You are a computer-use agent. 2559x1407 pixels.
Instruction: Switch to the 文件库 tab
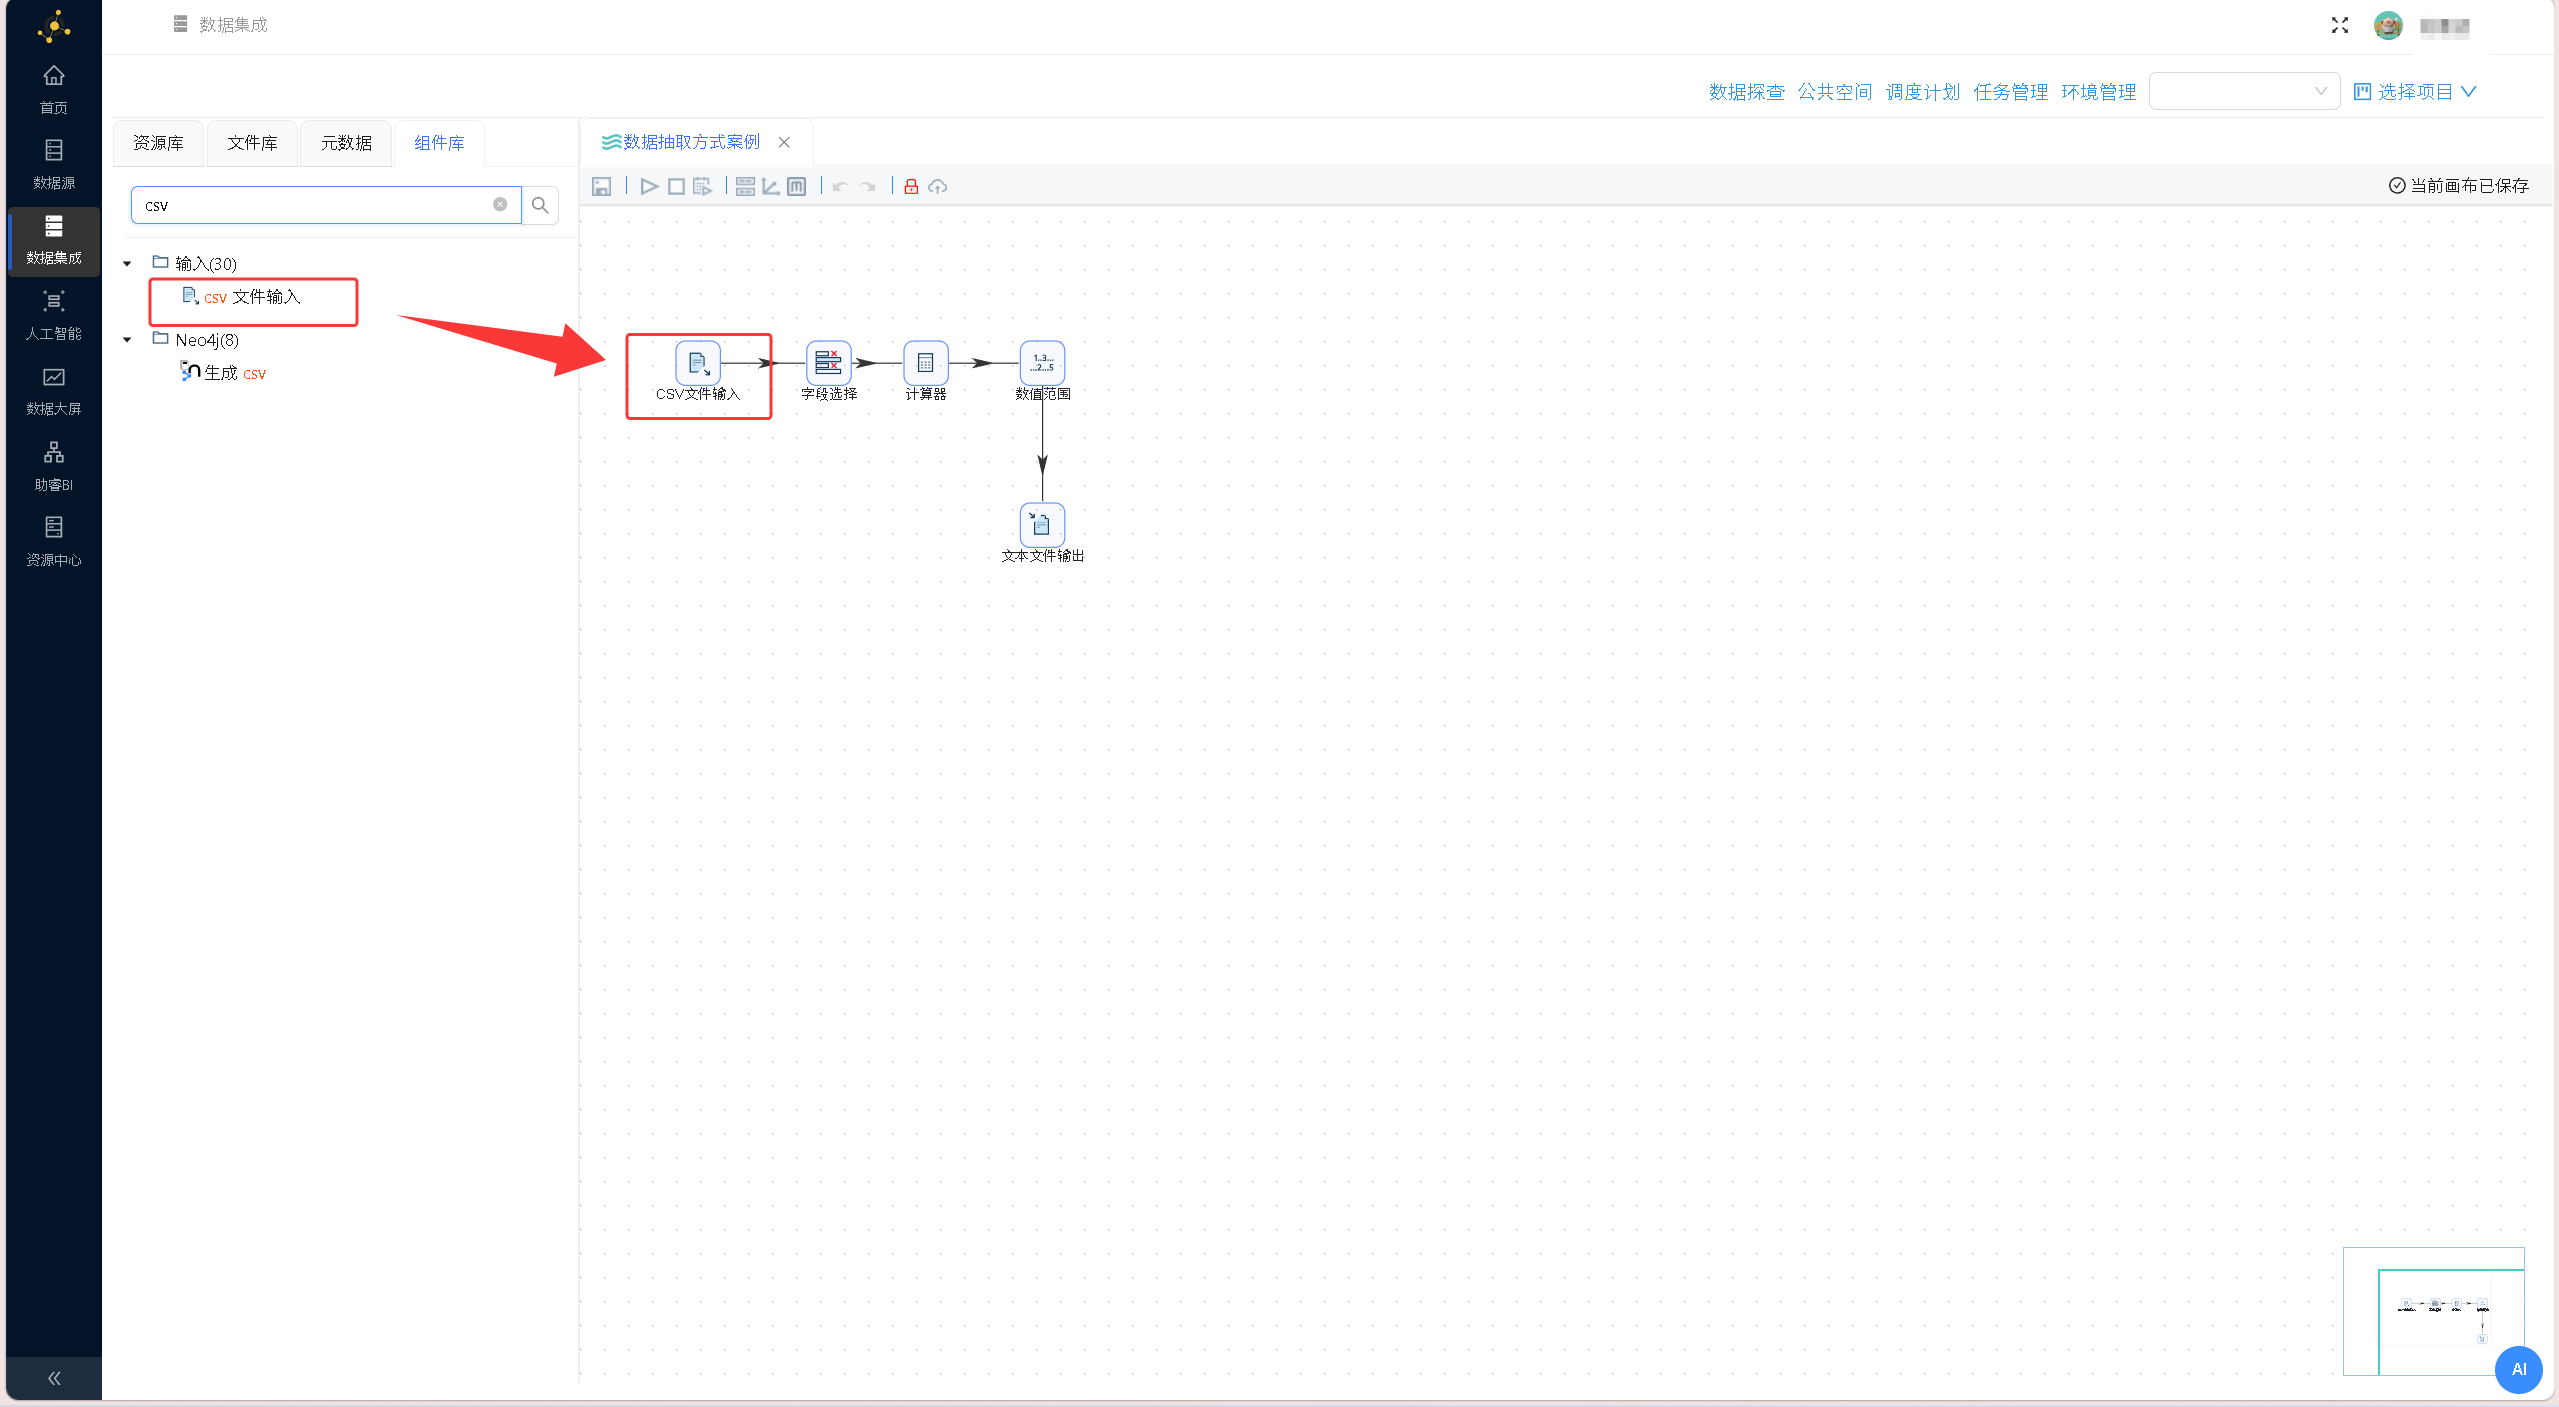252,143
